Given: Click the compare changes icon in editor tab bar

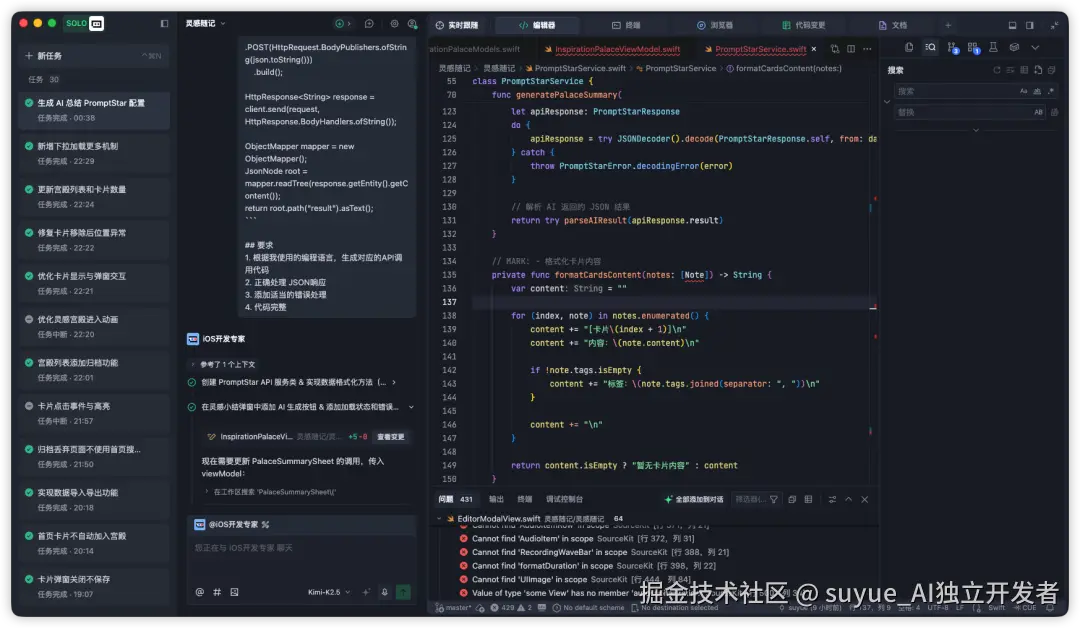Looking at the screenshot, I should 835,49.
